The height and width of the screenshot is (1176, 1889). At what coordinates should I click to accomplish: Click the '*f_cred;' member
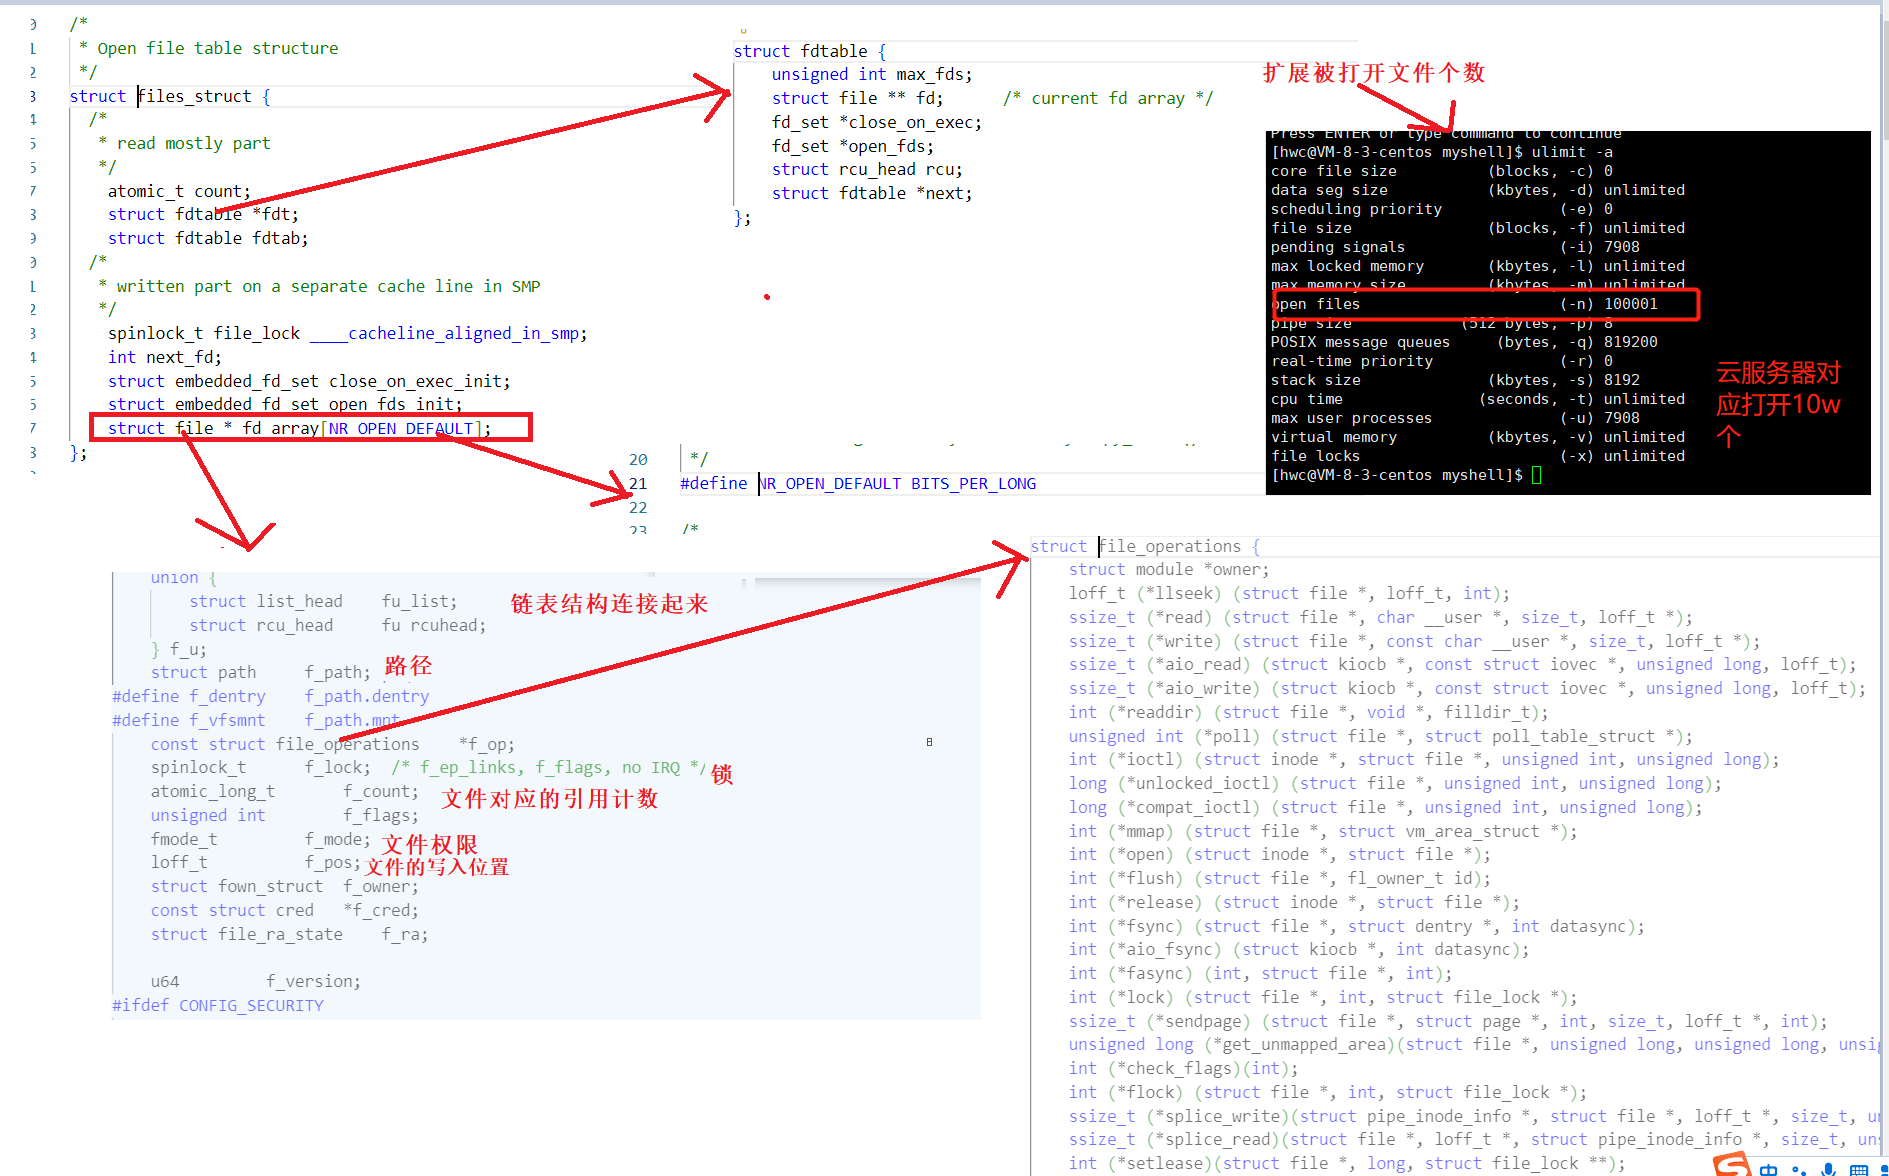[380, 910]
